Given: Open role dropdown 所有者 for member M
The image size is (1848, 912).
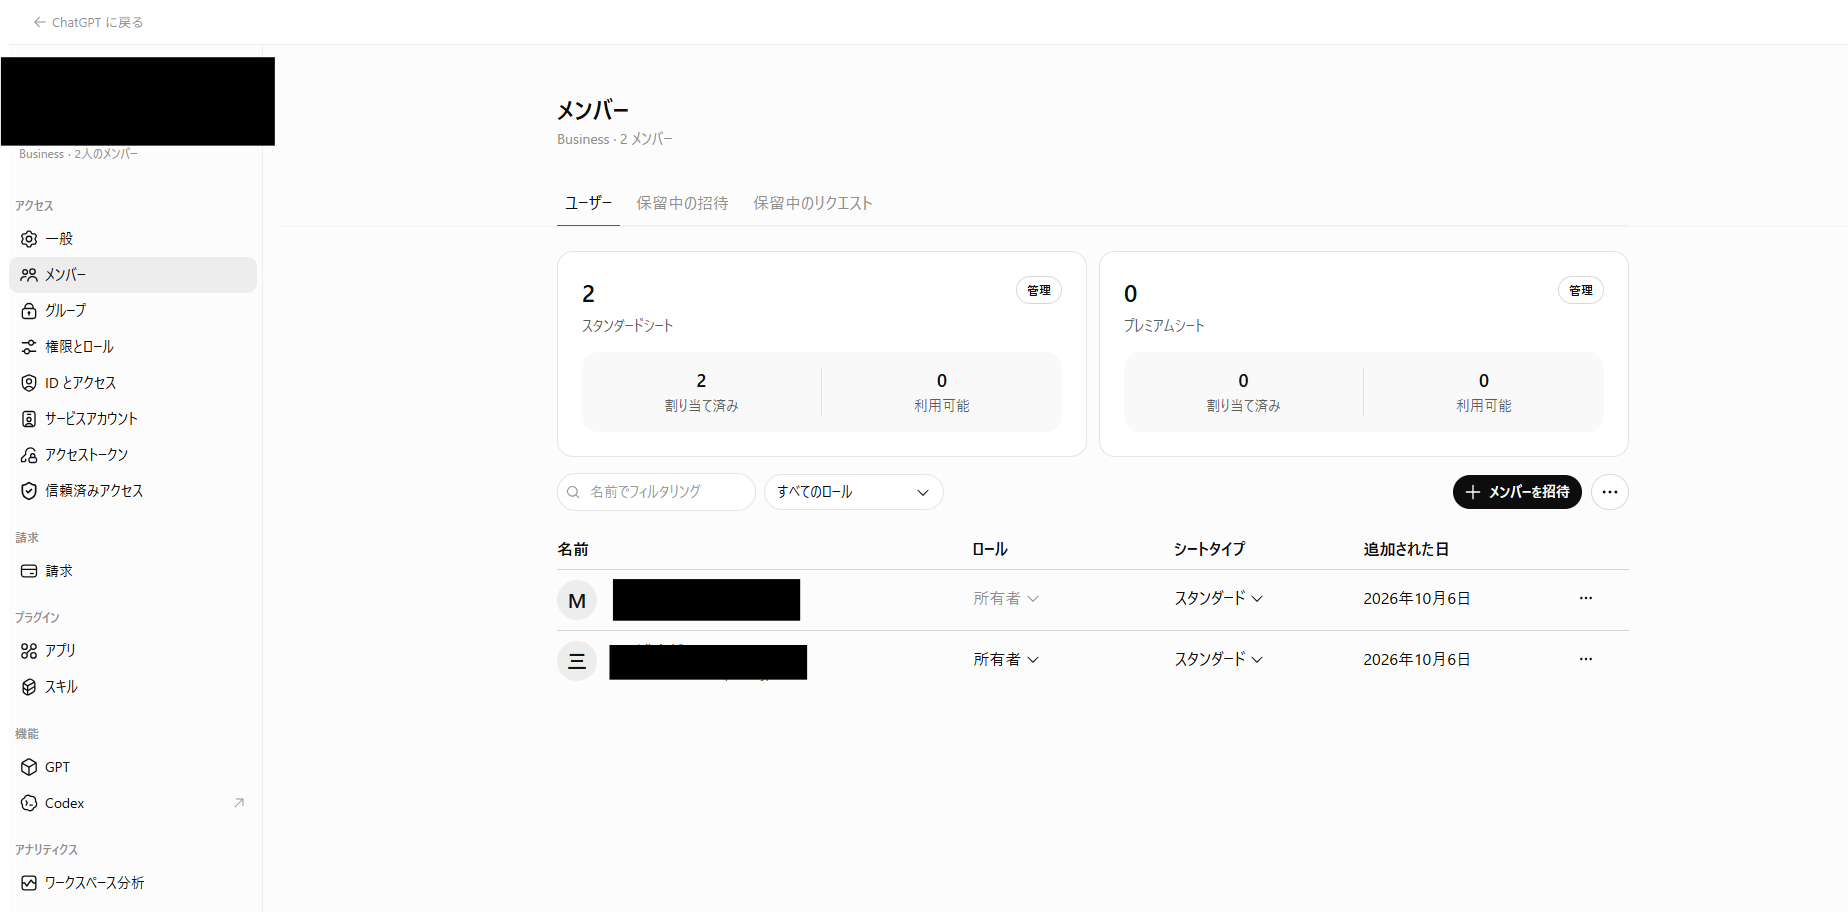Looking at the screenshot, I should pos(1006,599).
